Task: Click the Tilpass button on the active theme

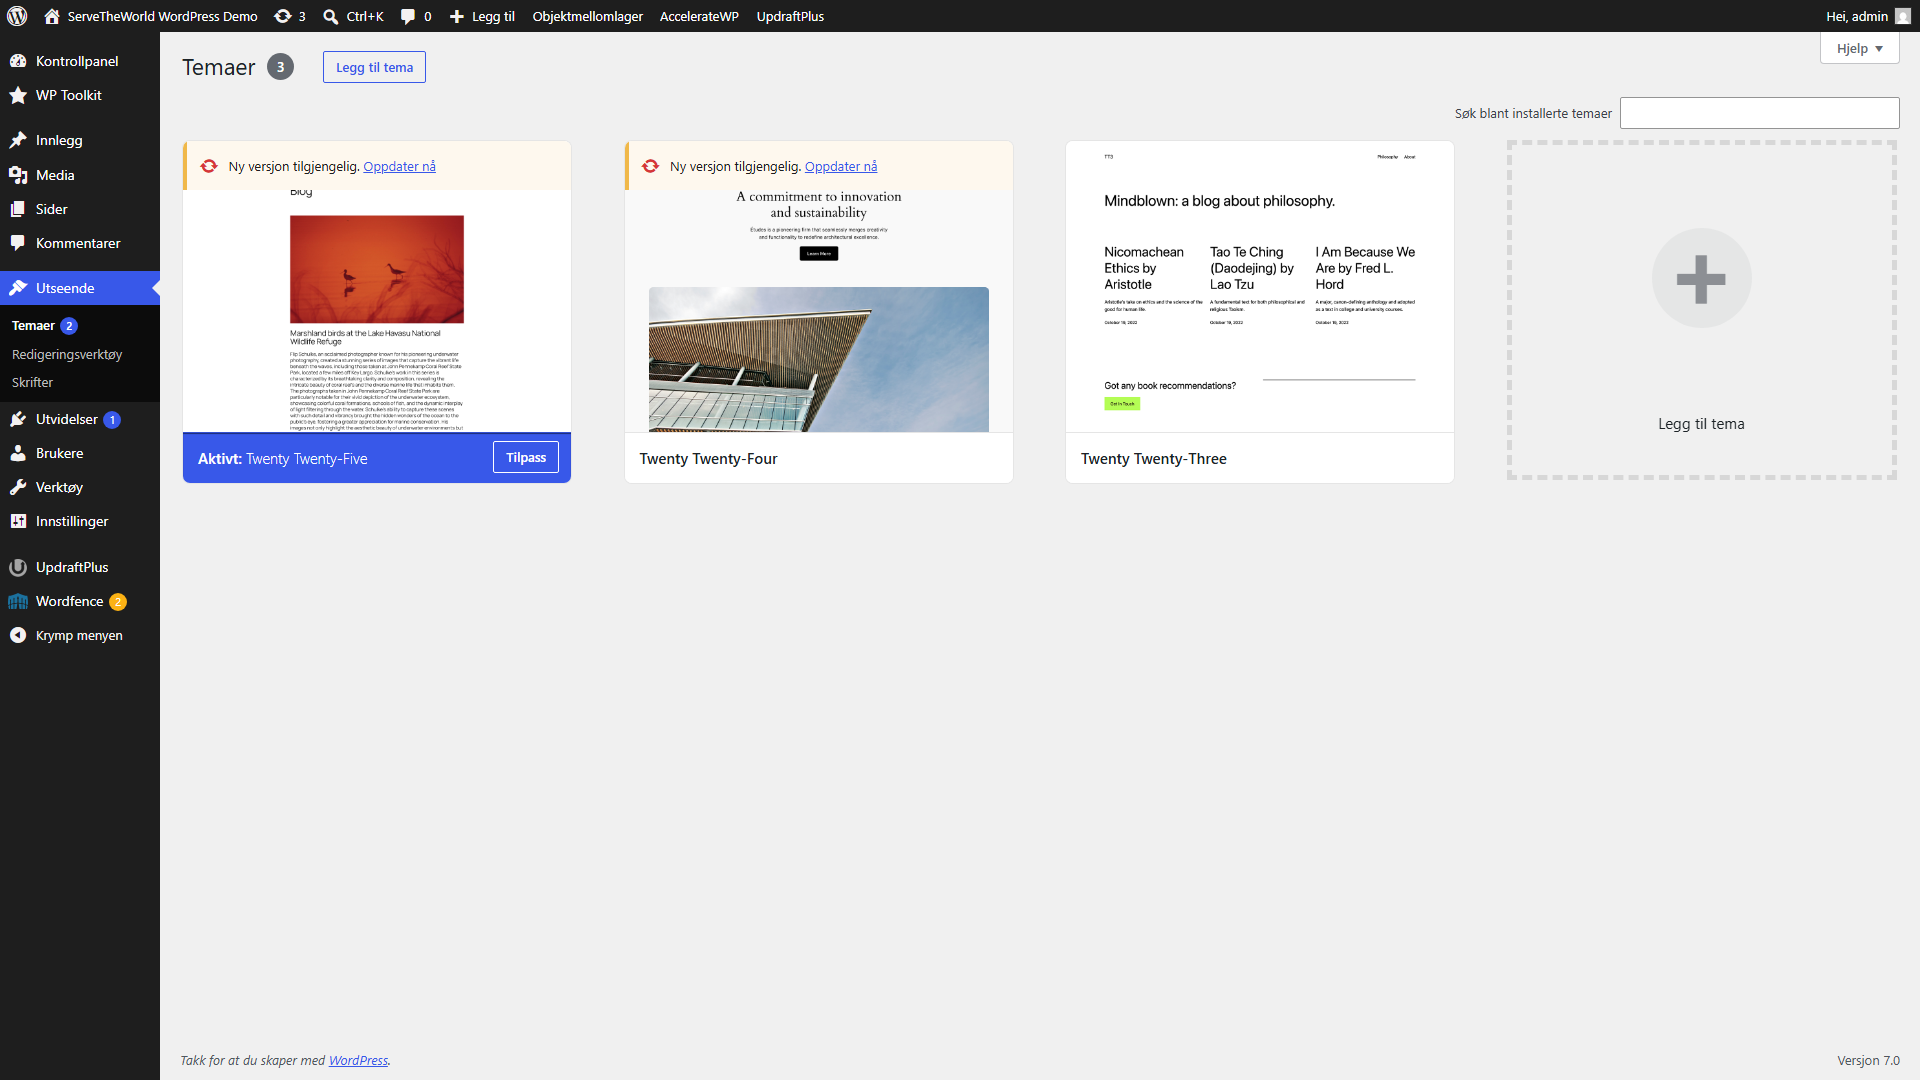Action: point(526,457)
